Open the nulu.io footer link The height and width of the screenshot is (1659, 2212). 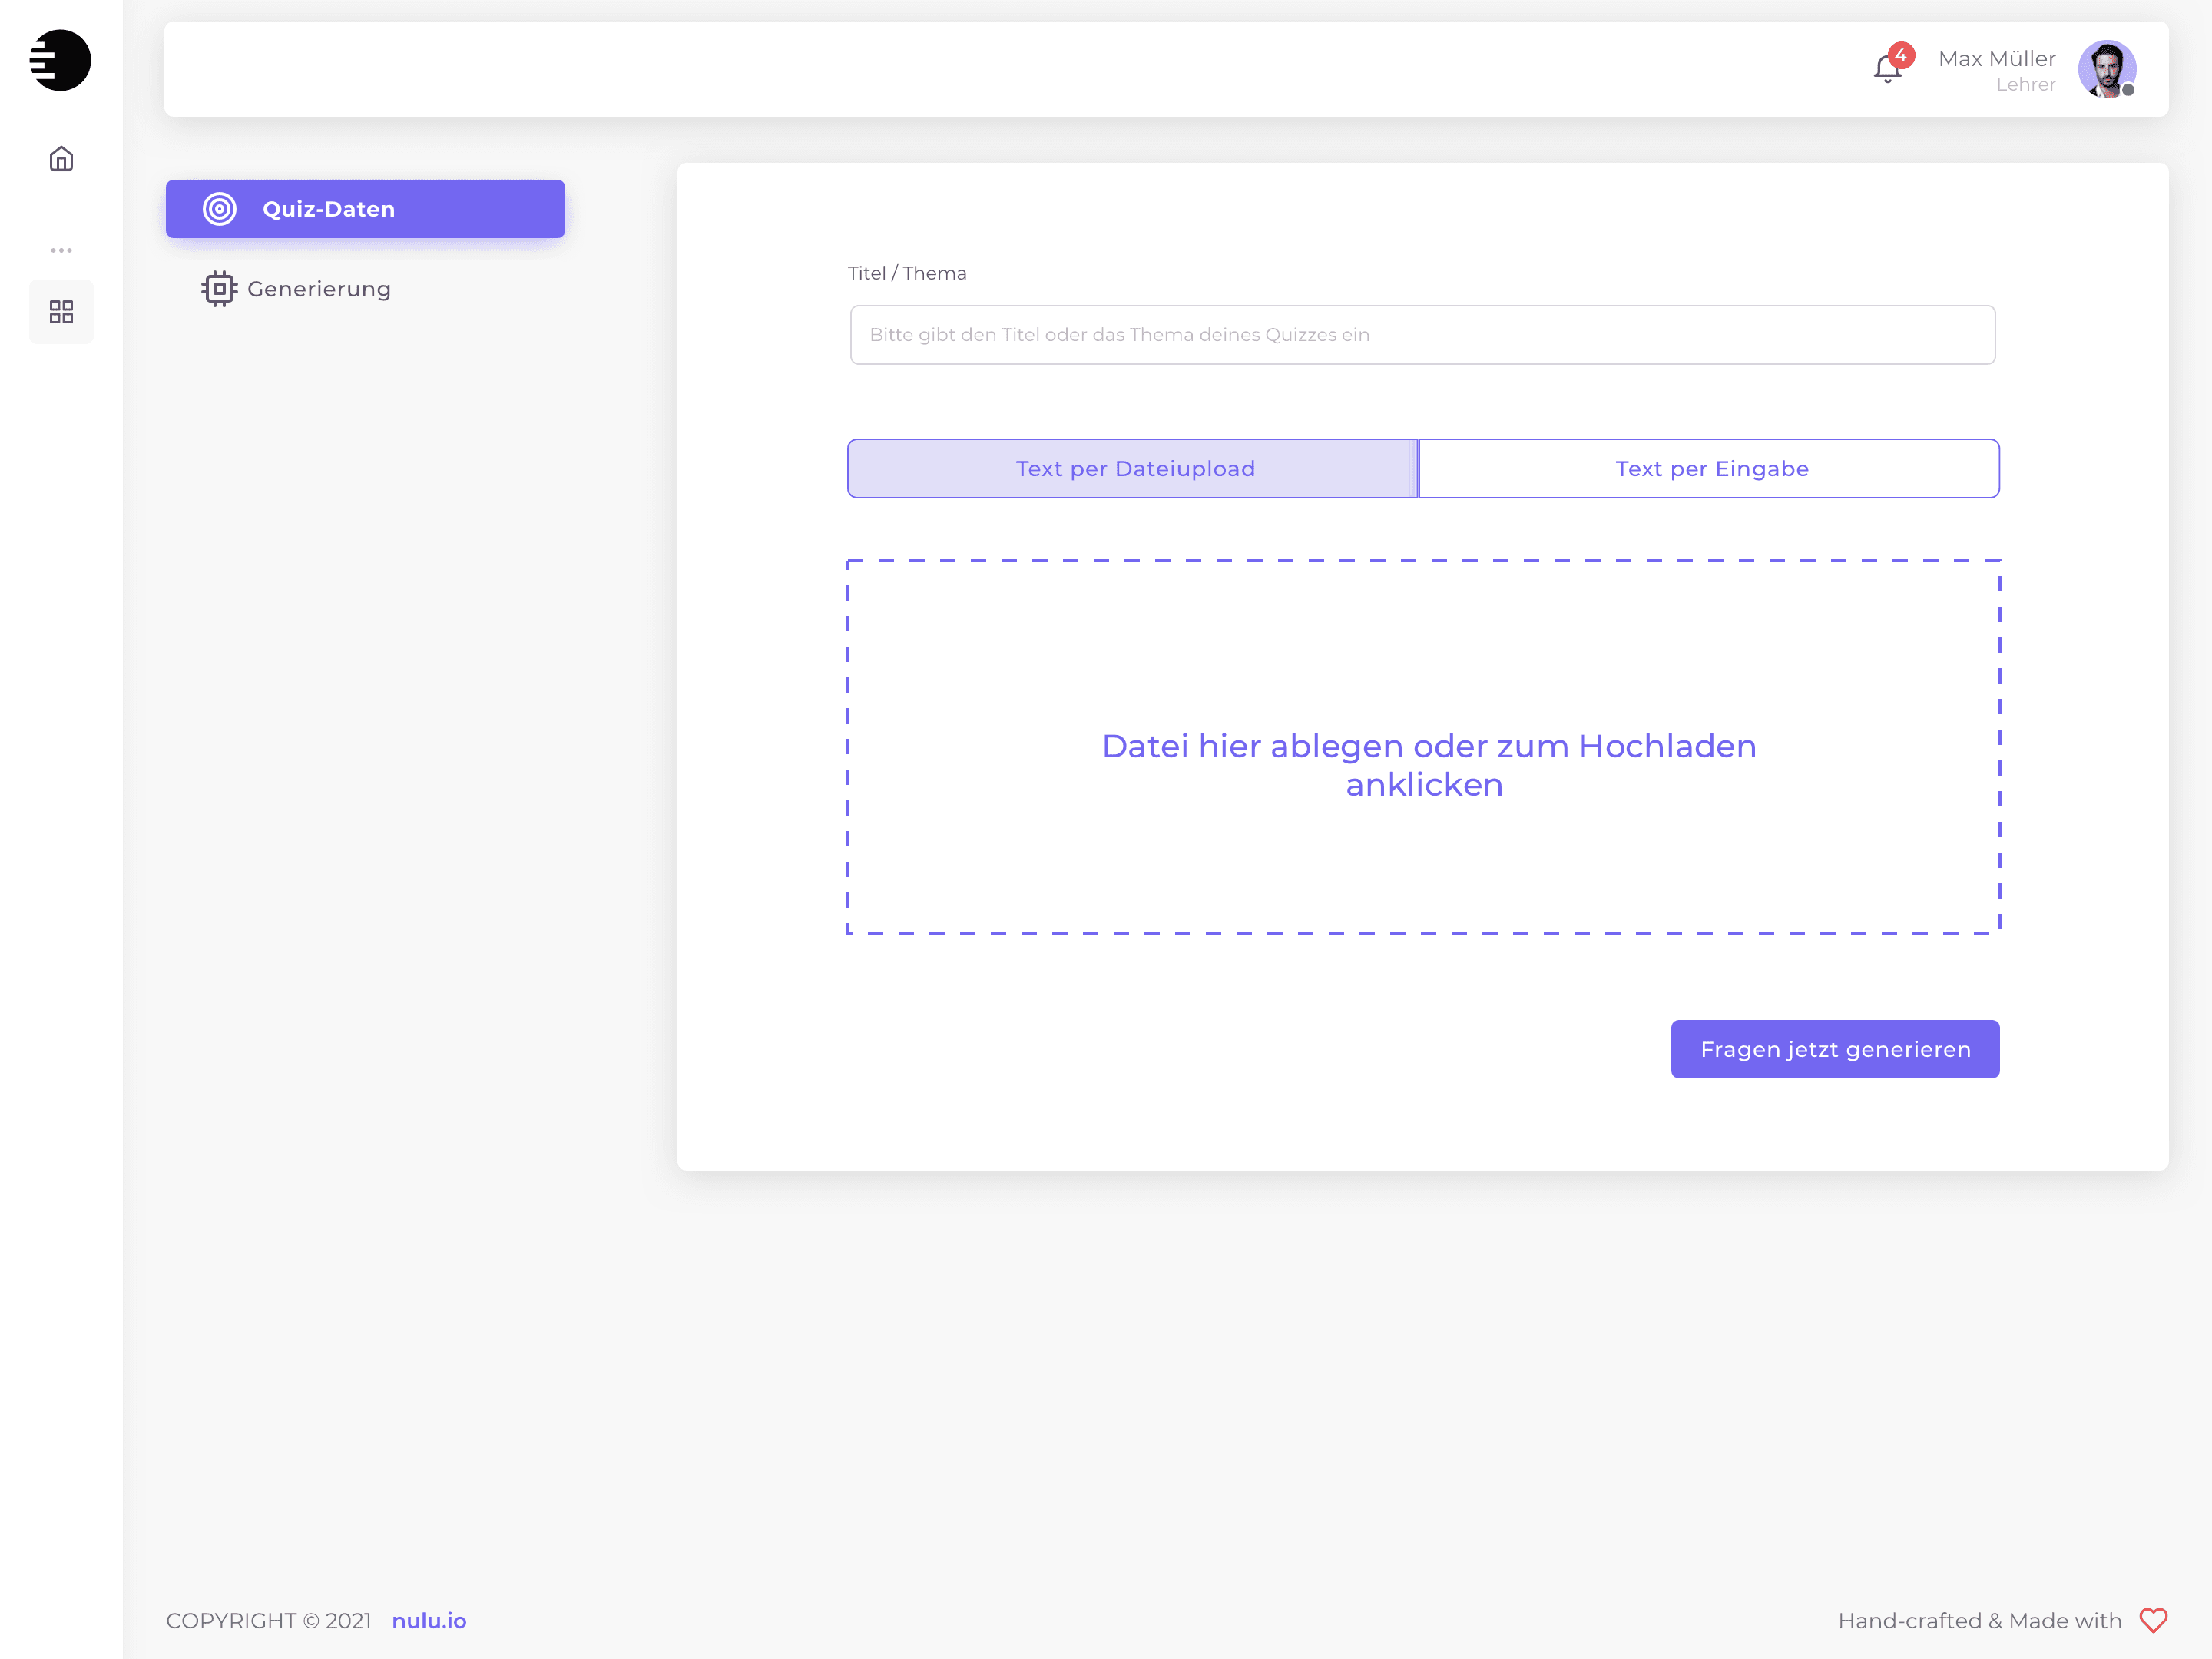[x=429, y=1620]
